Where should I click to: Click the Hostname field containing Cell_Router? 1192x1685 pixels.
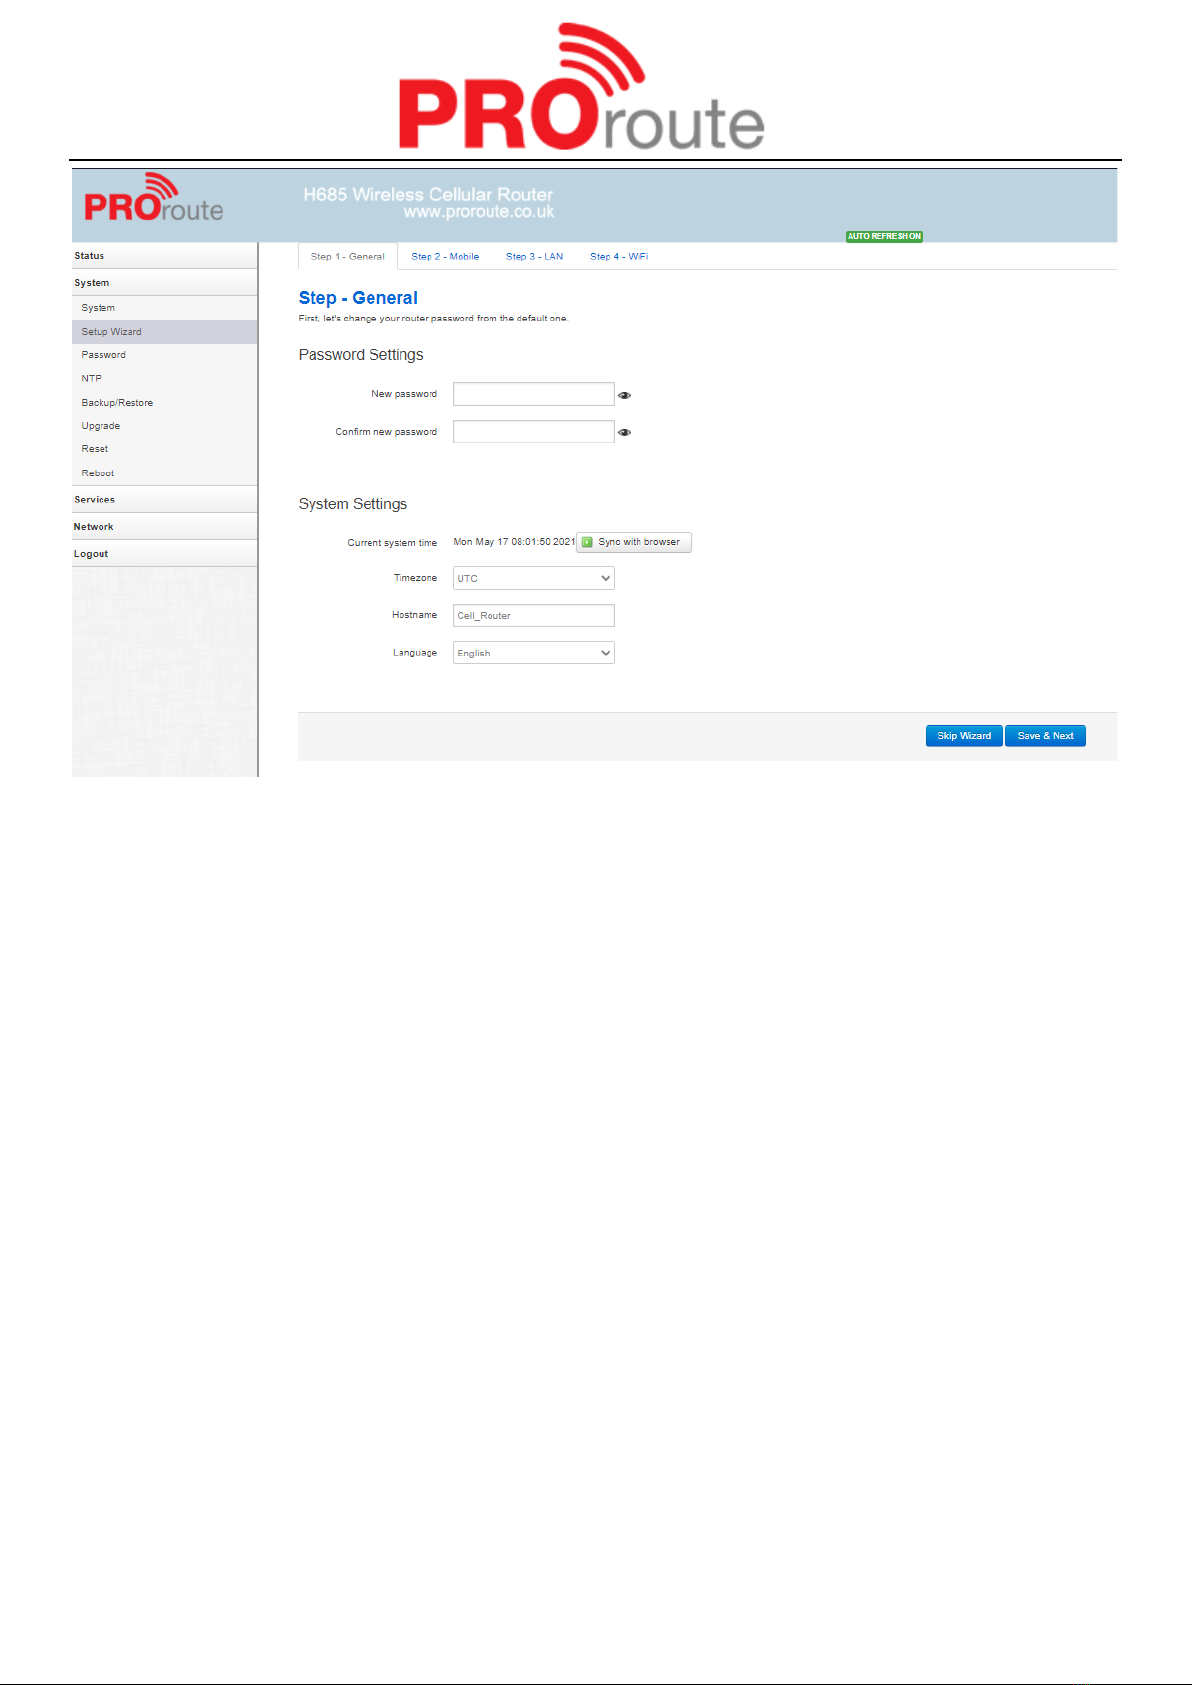coord(534,616)
